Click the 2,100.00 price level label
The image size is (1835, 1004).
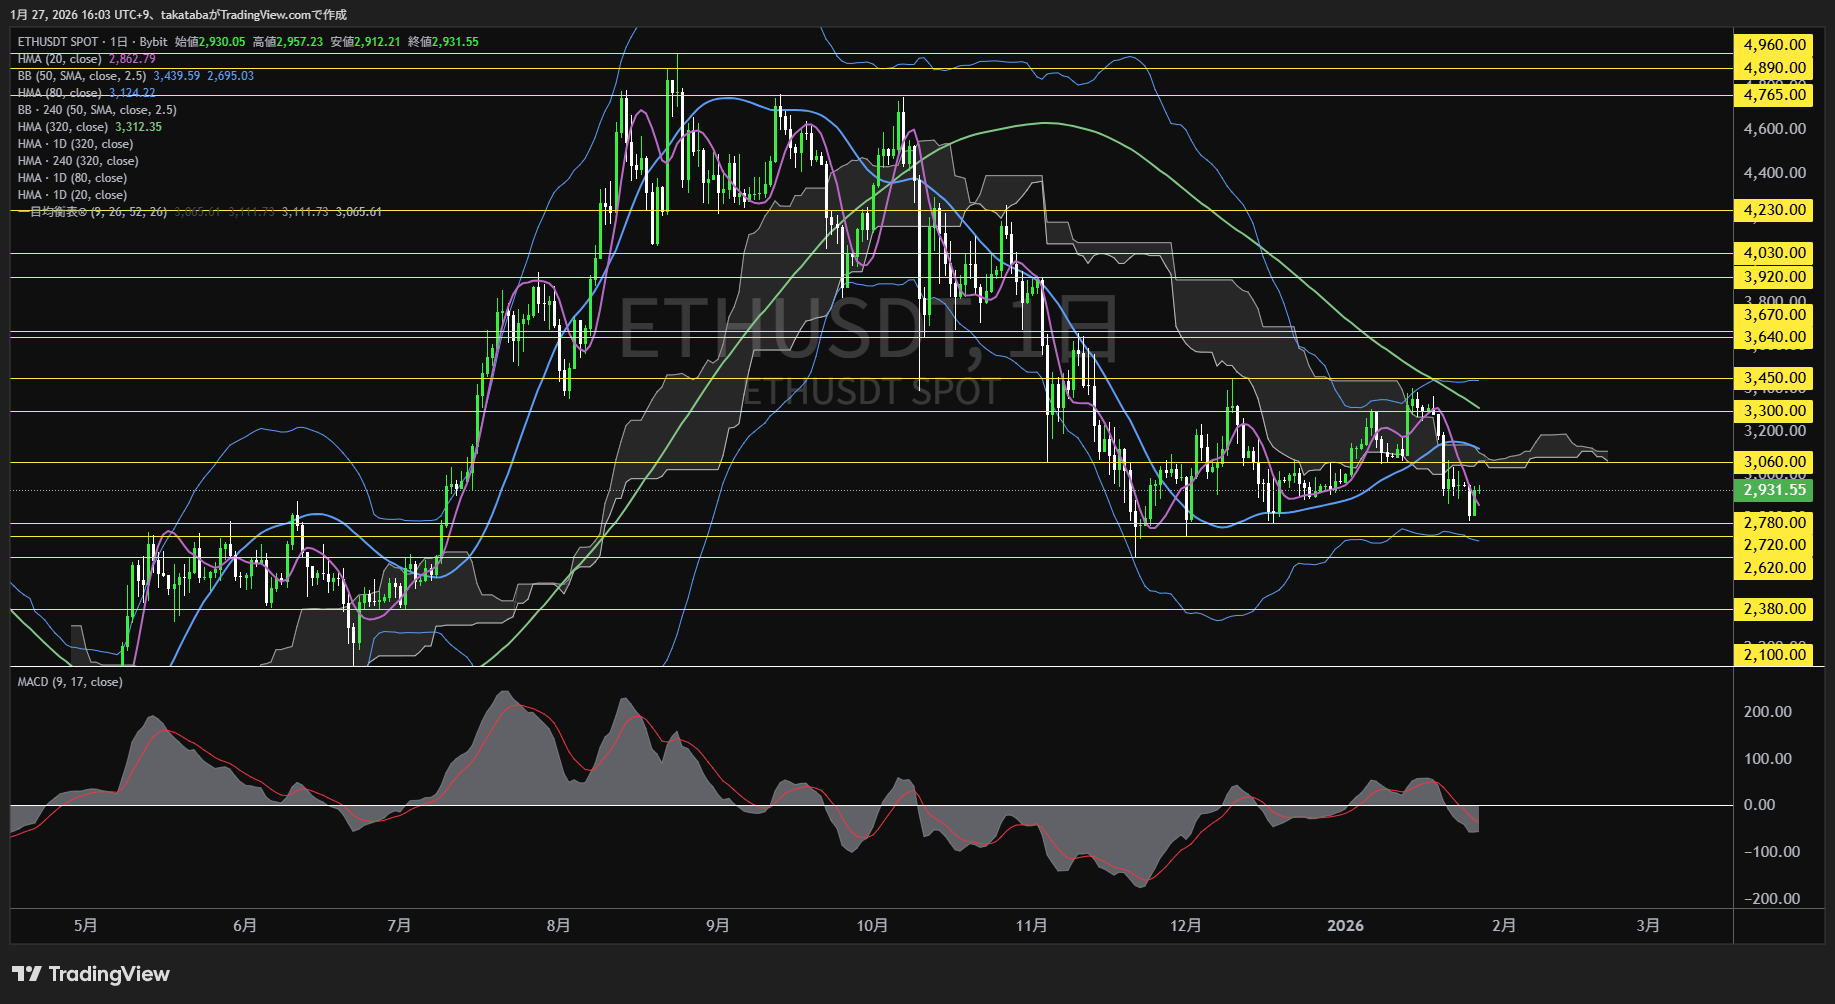tap(1774, 655)
